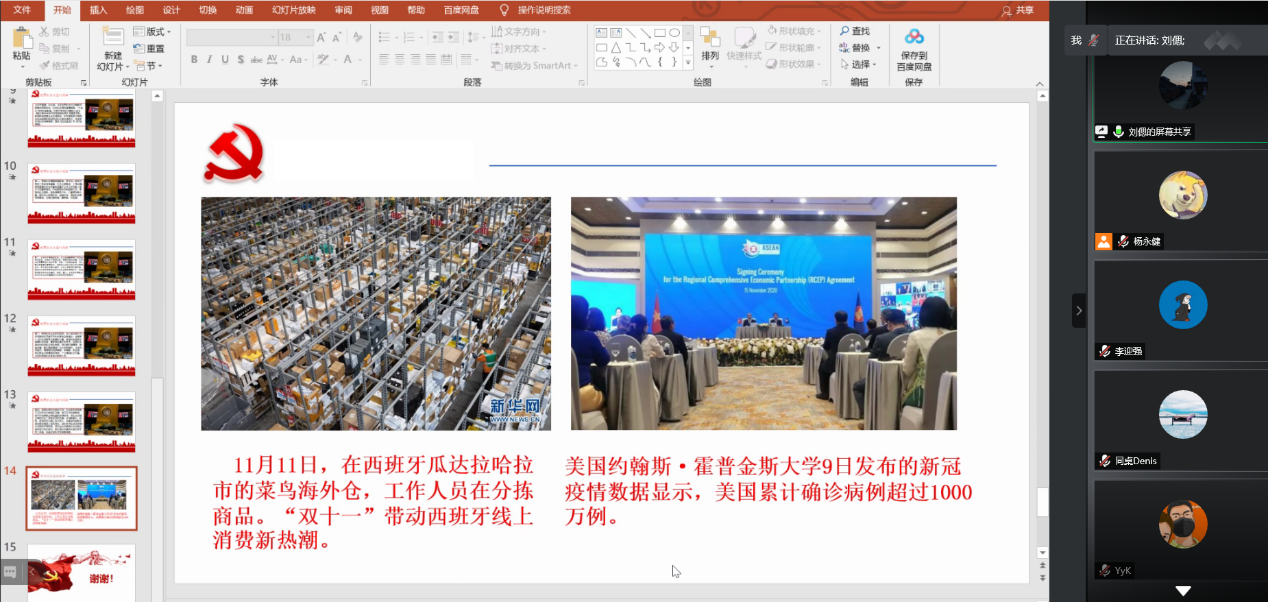The image size is (1268, 602).
Task: Select the oval shape in shapes gallery
Action: pyautogui.click(x=675, y=33)
